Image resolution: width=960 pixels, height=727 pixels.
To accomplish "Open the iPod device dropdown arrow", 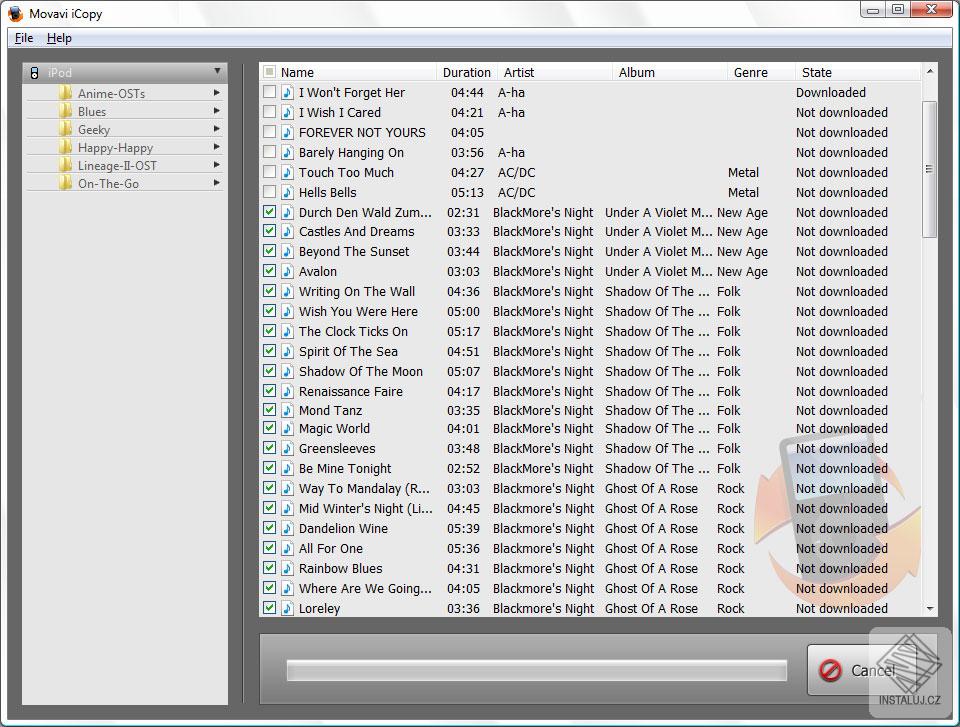I will point(217,72).
